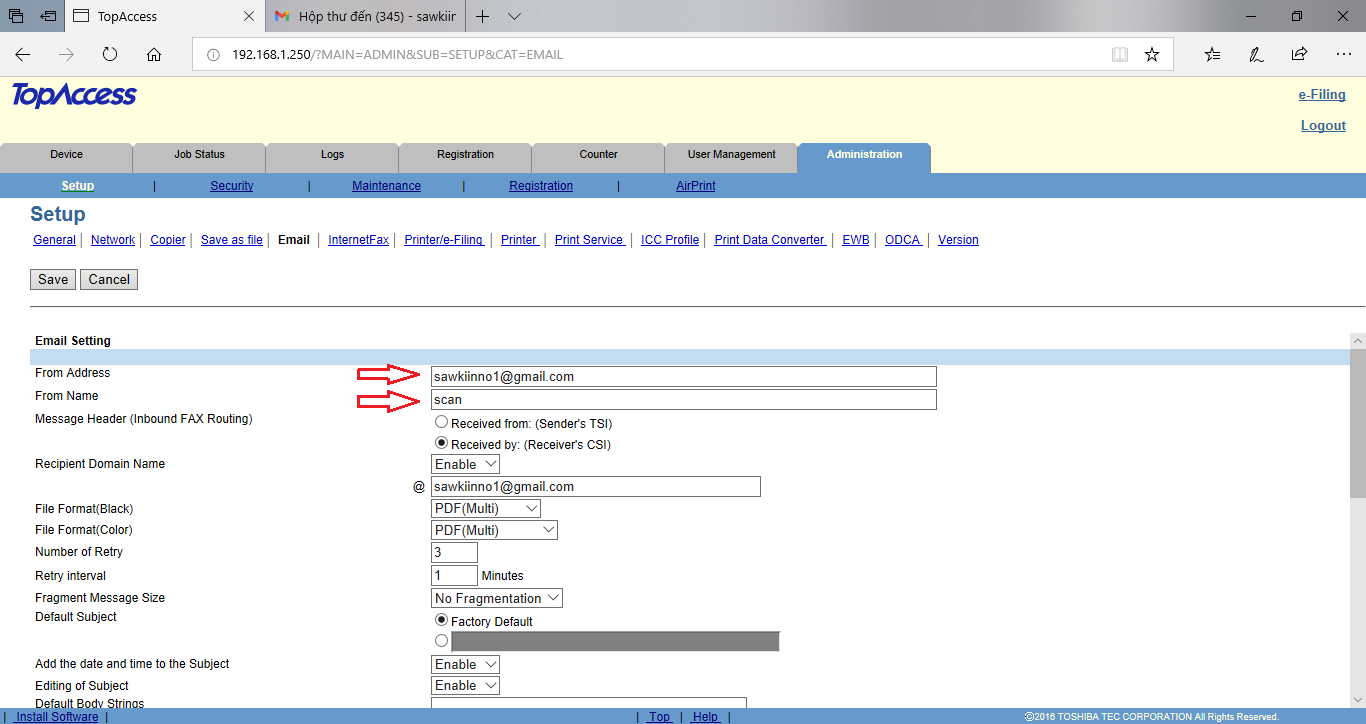Click the From Address input field
The width and height of the screenshot is (1366, 724).
[684, 376]
